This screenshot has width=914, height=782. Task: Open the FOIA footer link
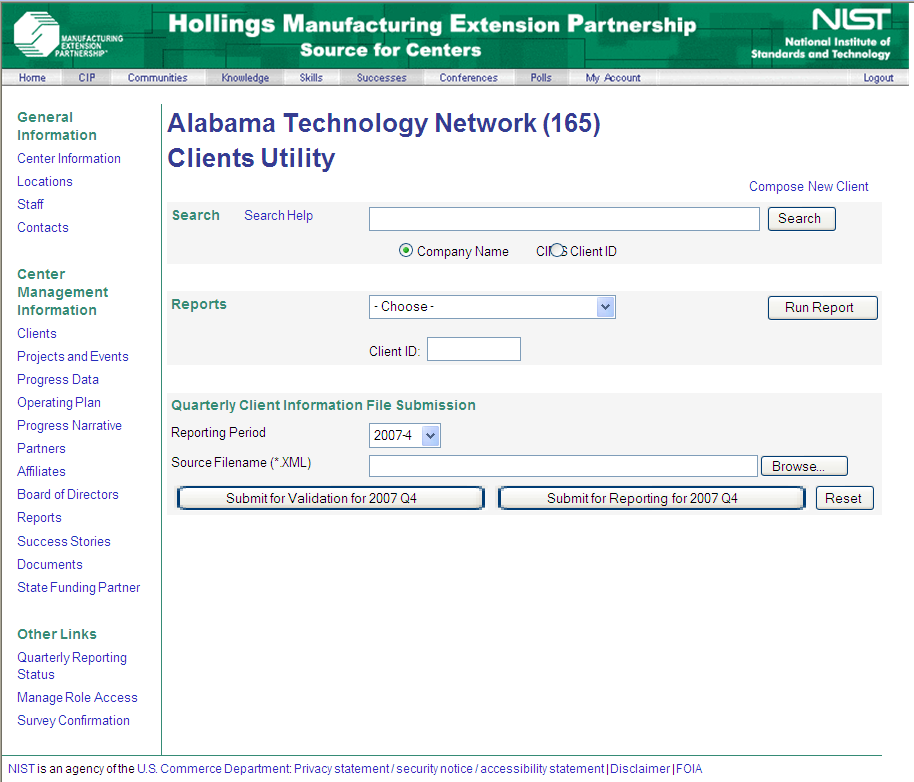click(689, 769)
